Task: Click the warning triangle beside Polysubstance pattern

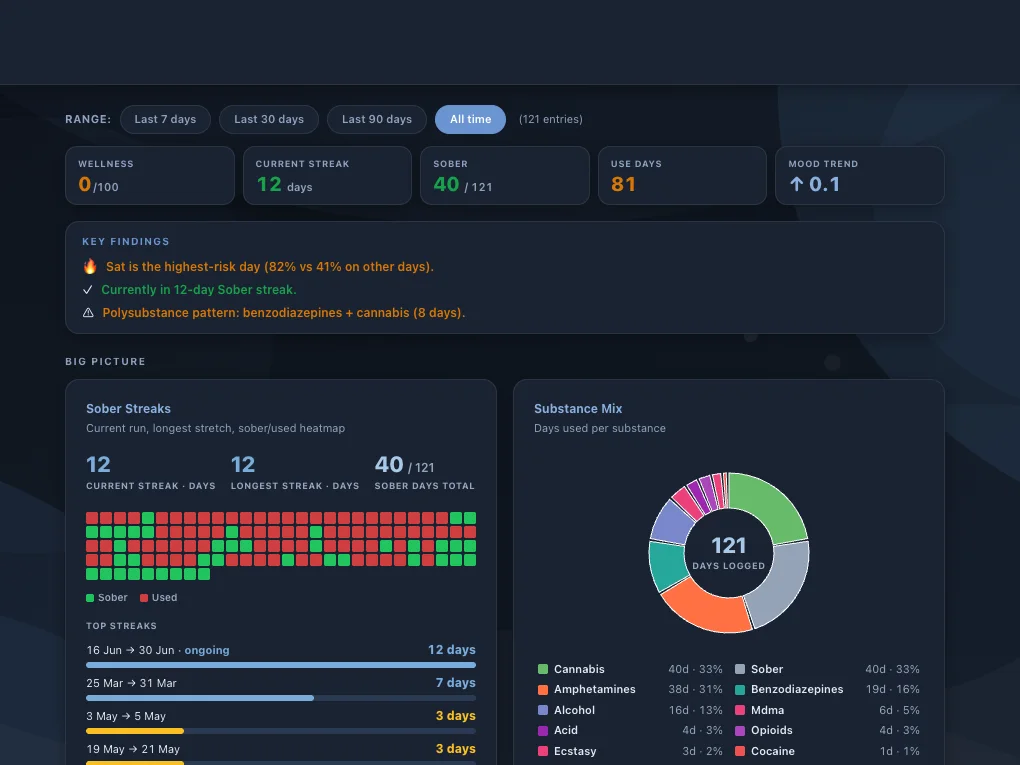Action: pos(88,313)
